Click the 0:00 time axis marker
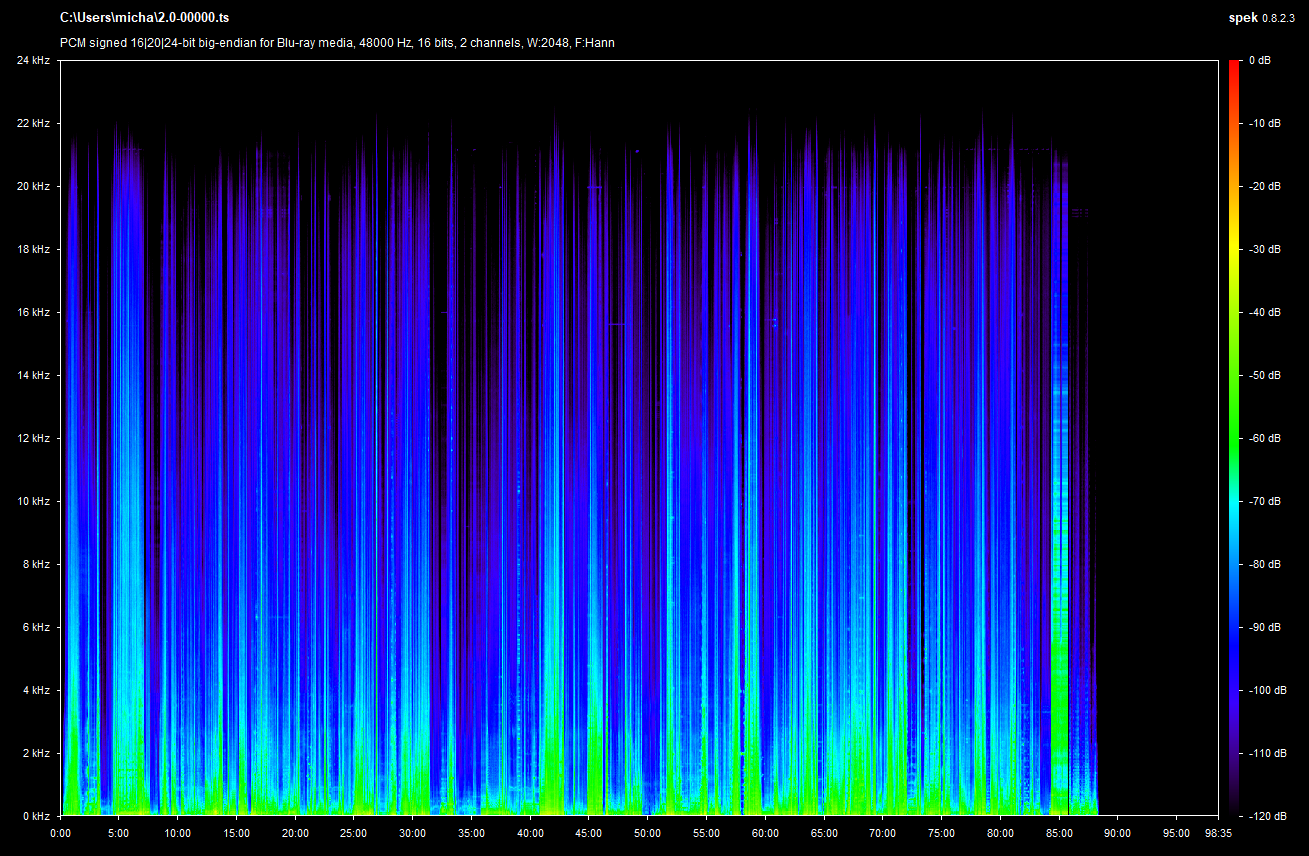Viewport: 1309px width, 856px height. 60,832
